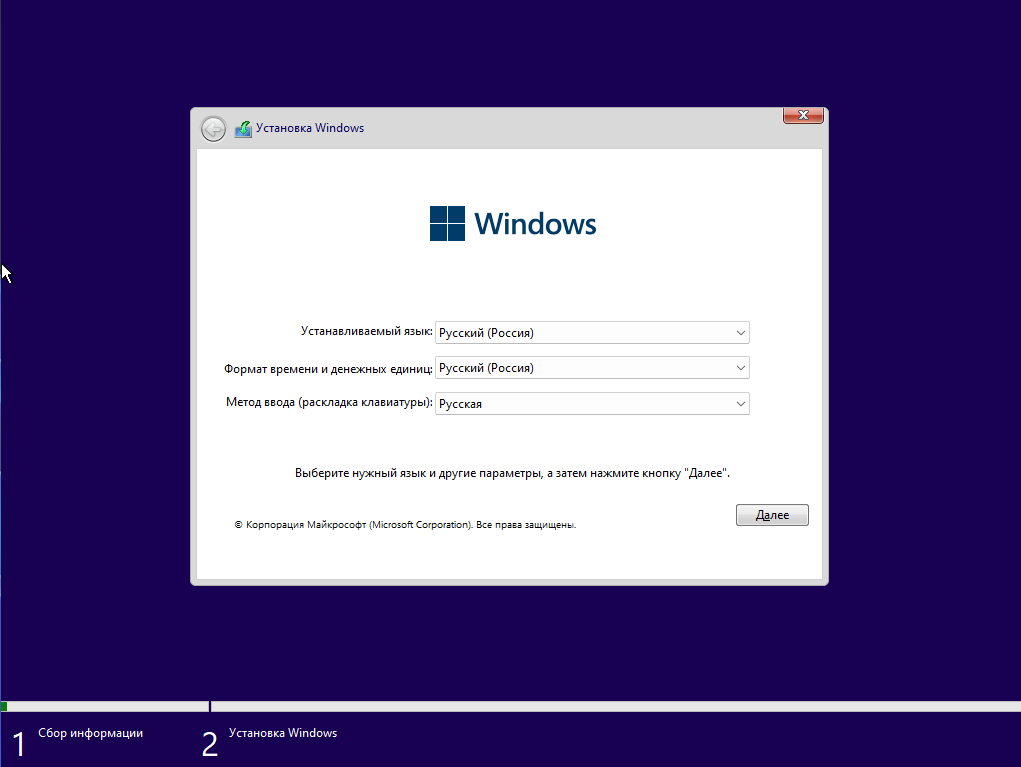Screen dimensions: 1021x767
Task: Click the large step number 2
Action: pyautogui.click(x=209, y=744)
